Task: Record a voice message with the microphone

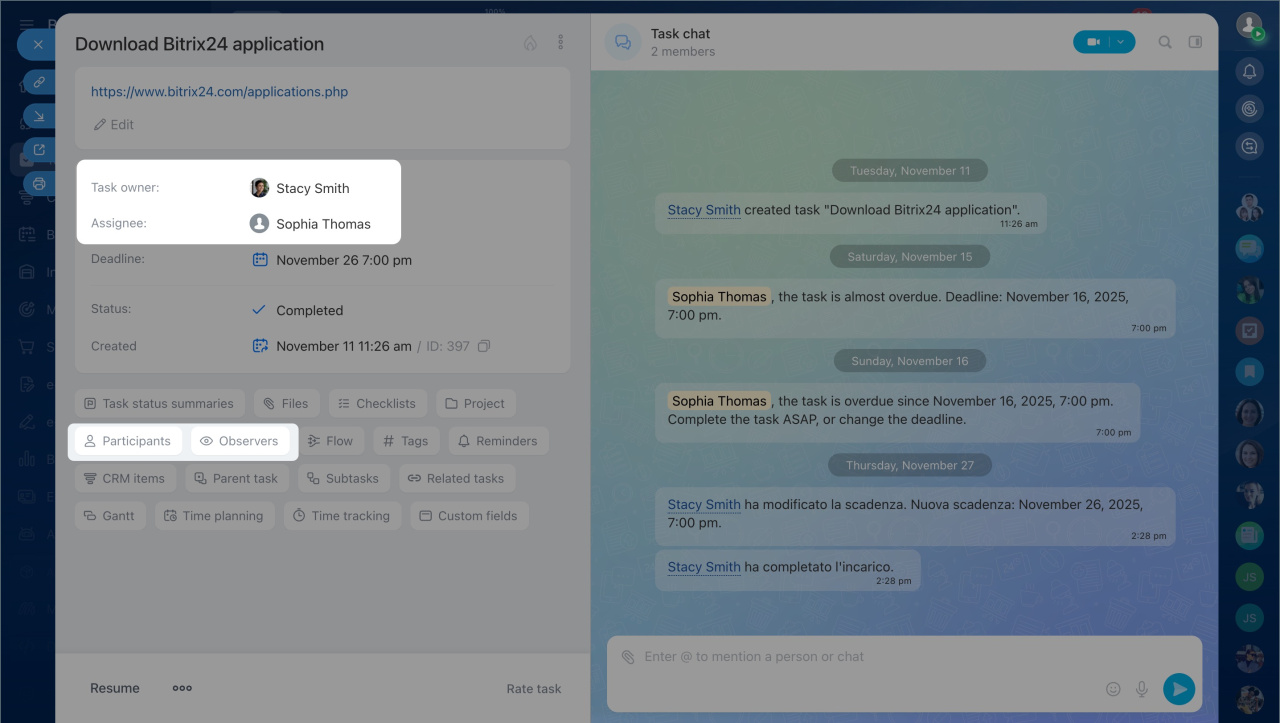Action: click(x=1142, y=689)
